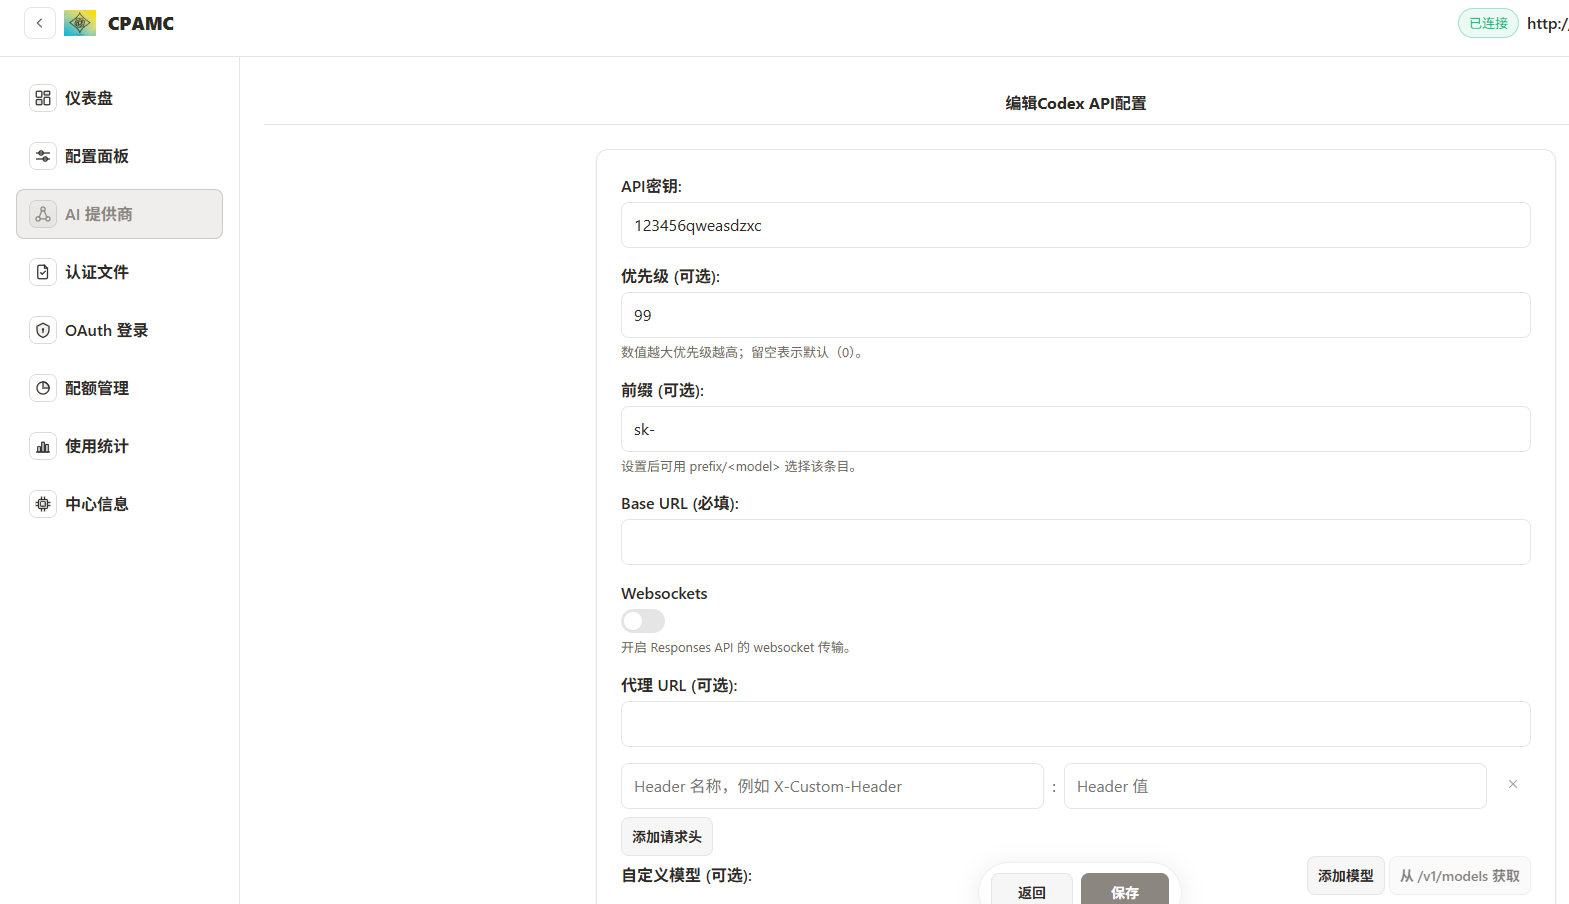
Task: Open 使用统计 page from sidebar
Action: coord(120,446)
